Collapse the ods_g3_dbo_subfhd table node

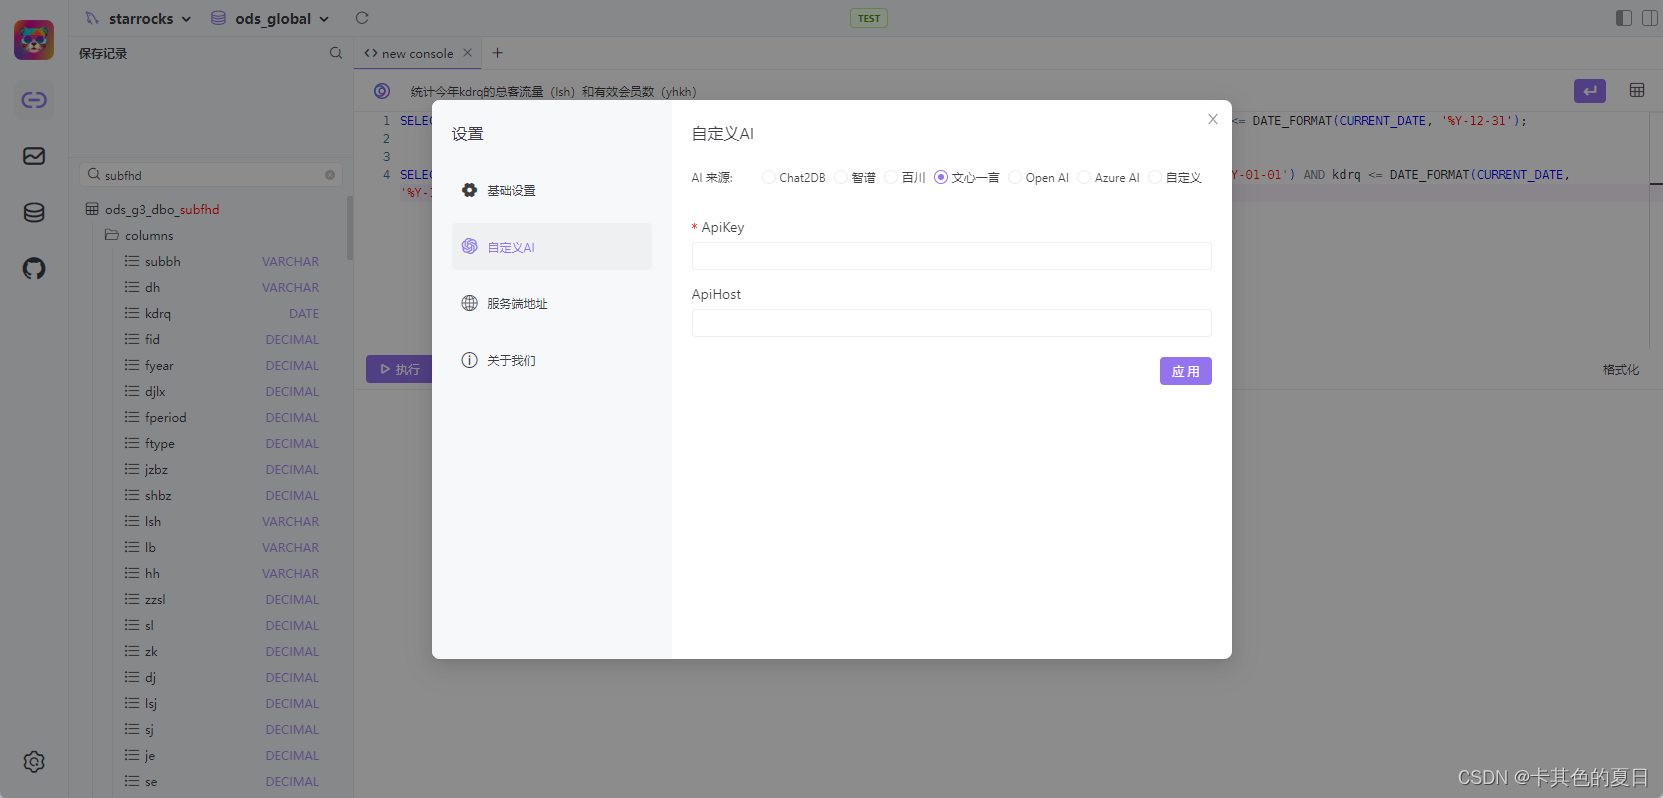[162, 209]
